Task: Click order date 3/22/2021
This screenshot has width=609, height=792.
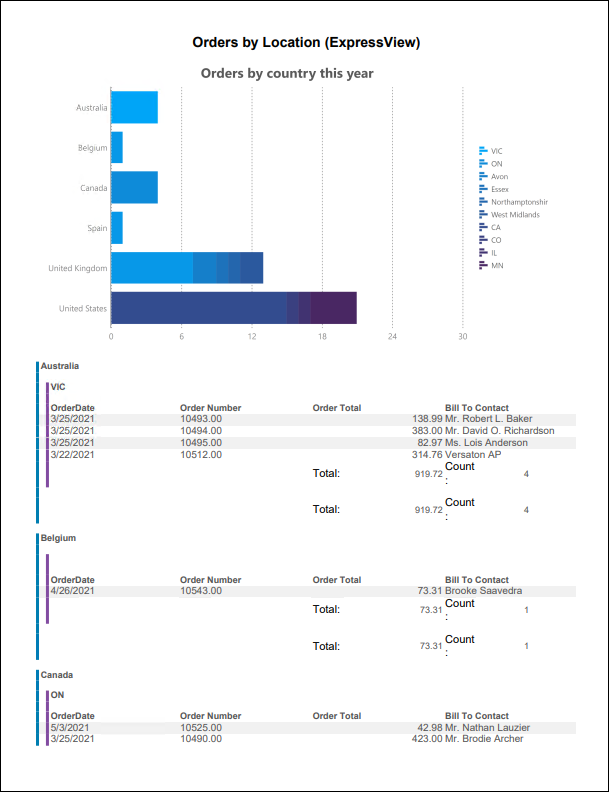Action: (73, 455)
